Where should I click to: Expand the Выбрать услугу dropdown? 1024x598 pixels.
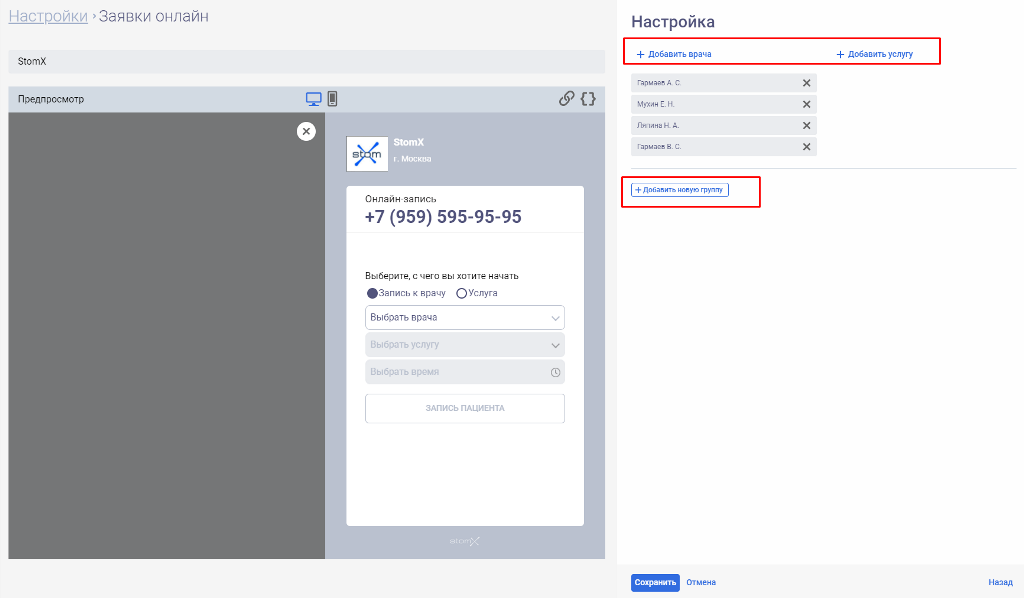465,345
